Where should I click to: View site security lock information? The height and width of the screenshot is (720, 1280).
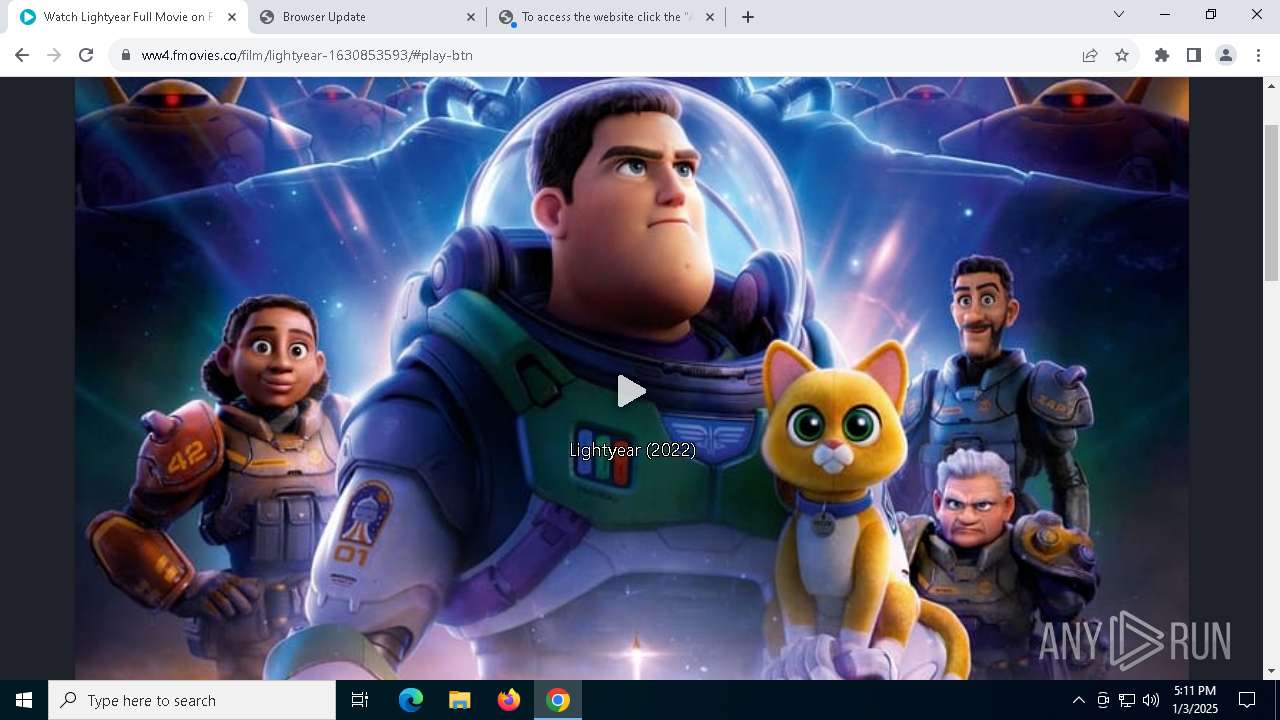pos(126,55)
